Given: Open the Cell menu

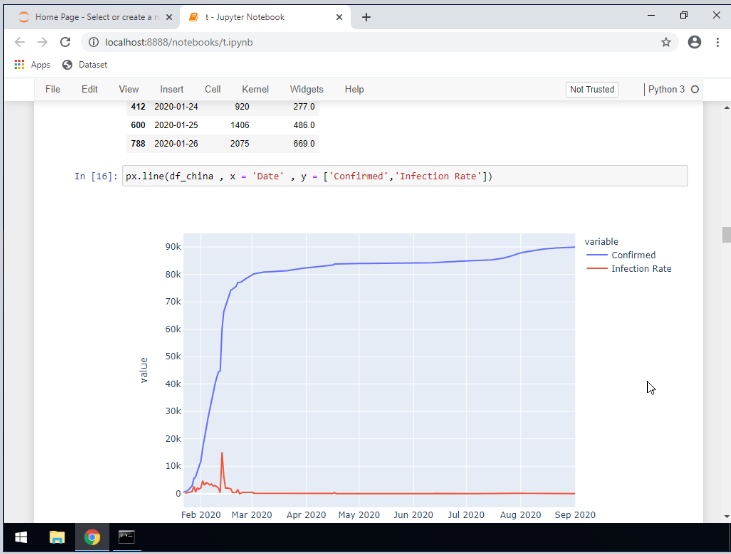Looking at the screenshot, I should pos(213,90).
